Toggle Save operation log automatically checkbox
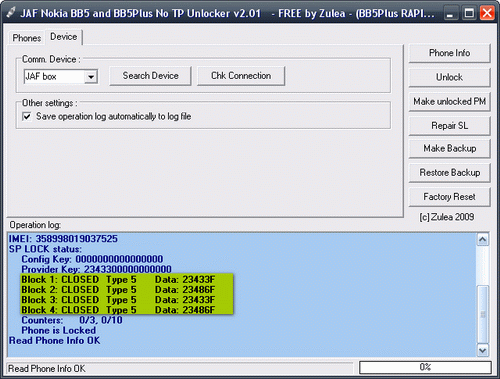 (27, 116)
